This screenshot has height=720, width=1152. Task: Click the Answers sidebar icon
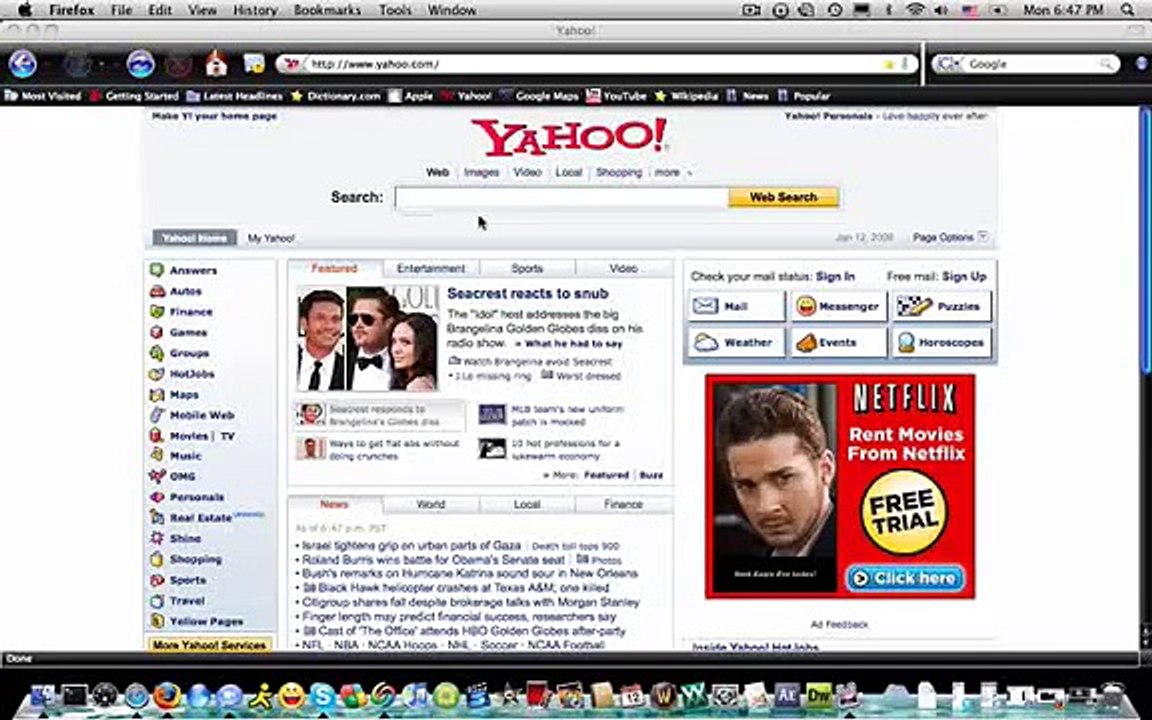(156, 270)
